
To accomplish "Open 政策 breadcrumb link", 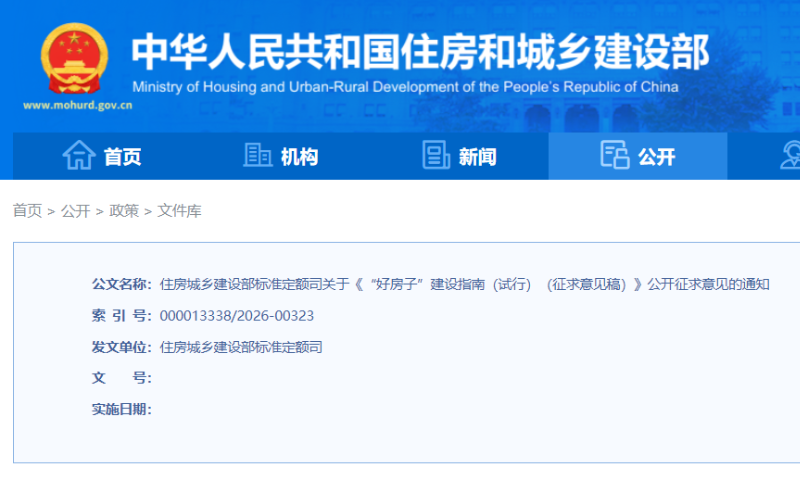I will (124, 211).
